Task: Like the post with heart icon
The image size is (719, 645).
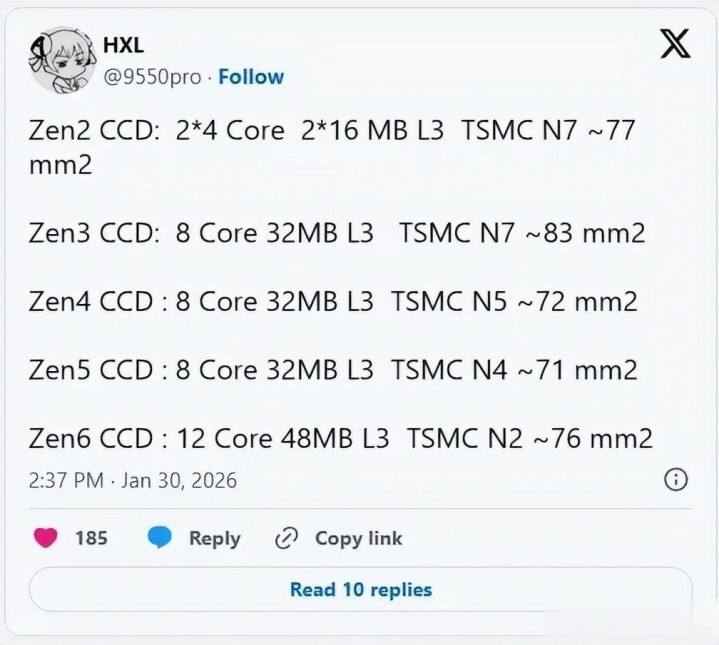Action: click(45, 538)
